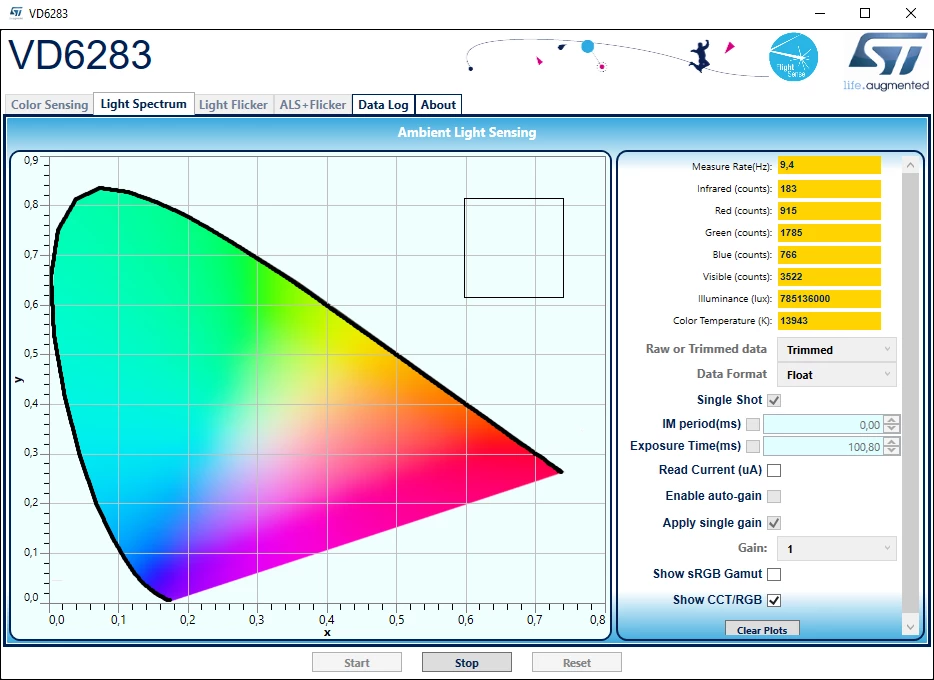The width and height of the screenshot is (934, 680).
Task: Click the jumping figure graphic in header
Action: [x=701, y=56]
